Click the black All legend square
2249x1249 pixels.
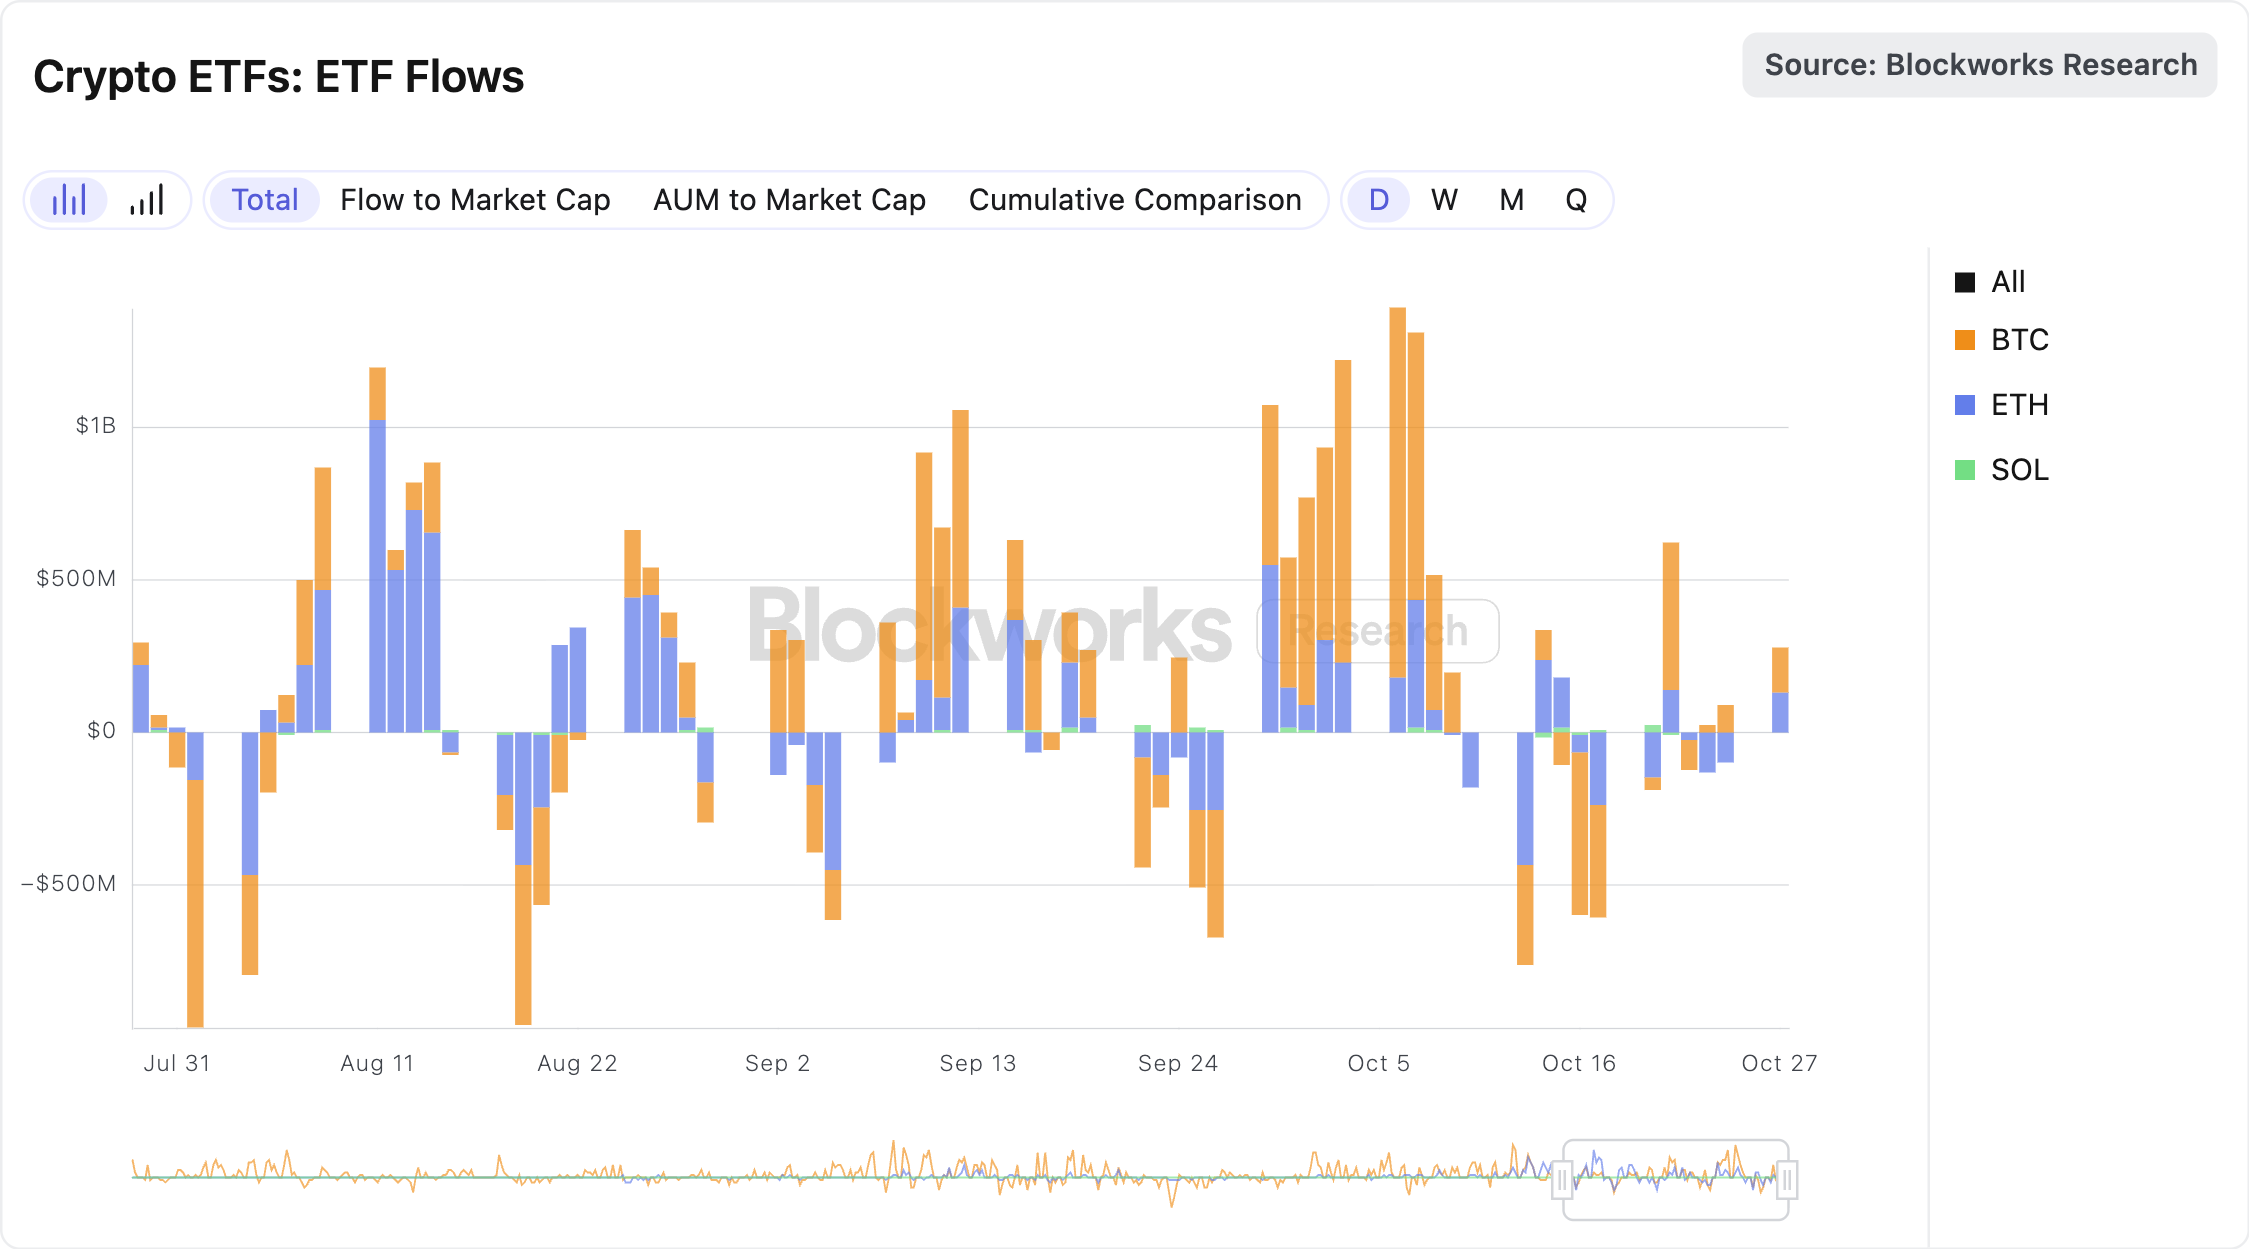pos(1964,282)
